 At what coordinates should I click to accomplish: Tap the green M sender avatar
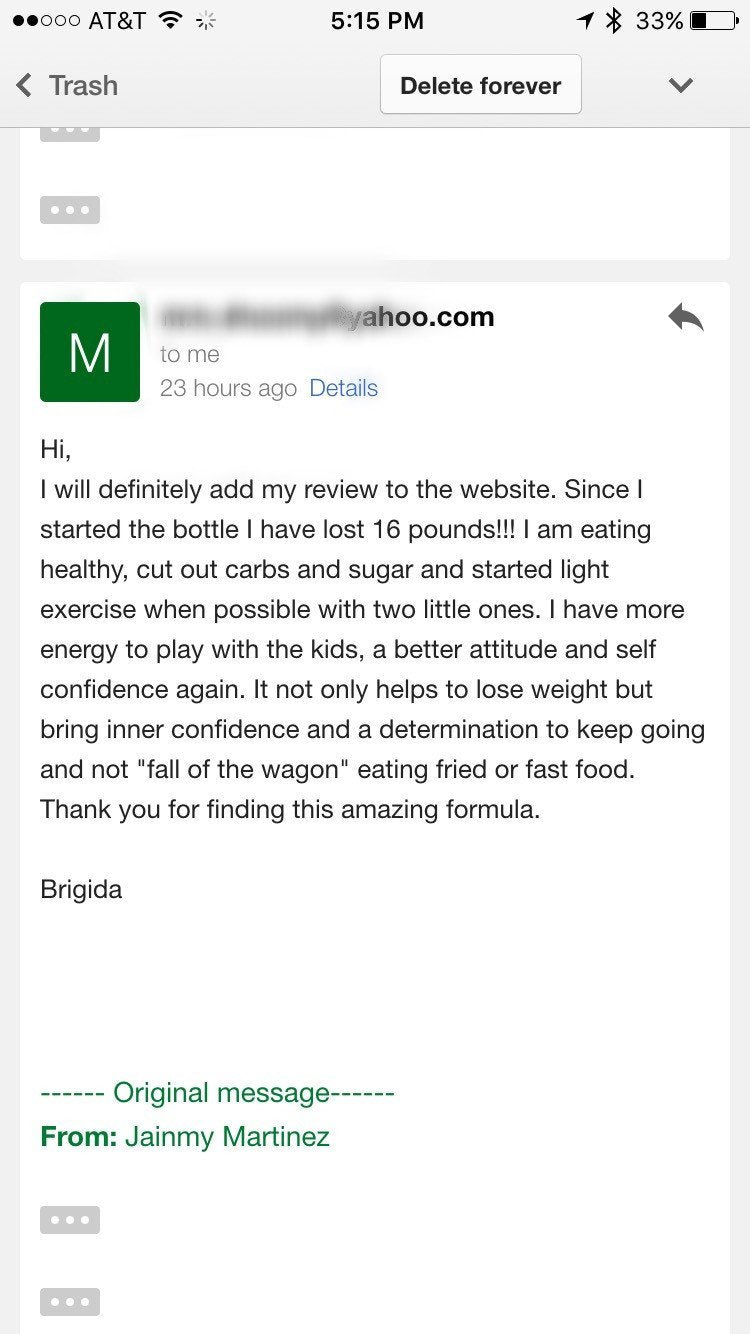coord(90,352)
